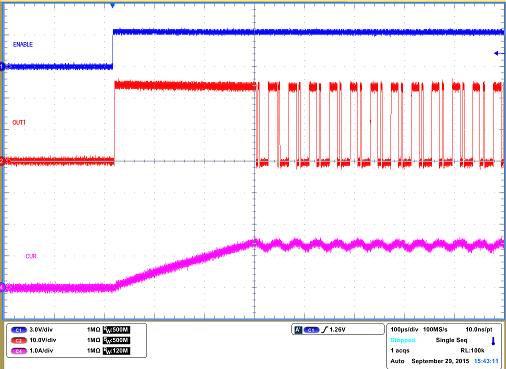Screen dimensions: 506x369
Task: Click the red C2 channel badge
Action: pos(19,340)
